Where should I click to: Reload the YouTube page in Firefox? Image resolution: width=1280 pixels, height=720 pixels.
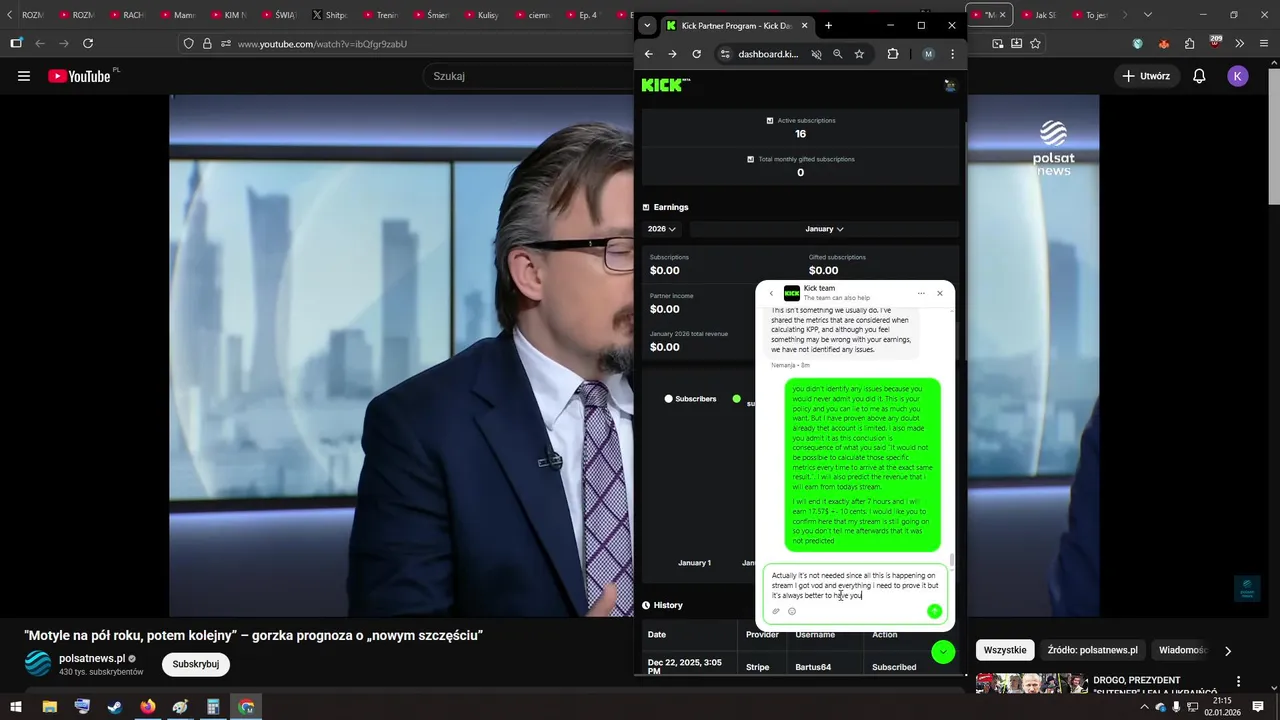tap(88, 44)
